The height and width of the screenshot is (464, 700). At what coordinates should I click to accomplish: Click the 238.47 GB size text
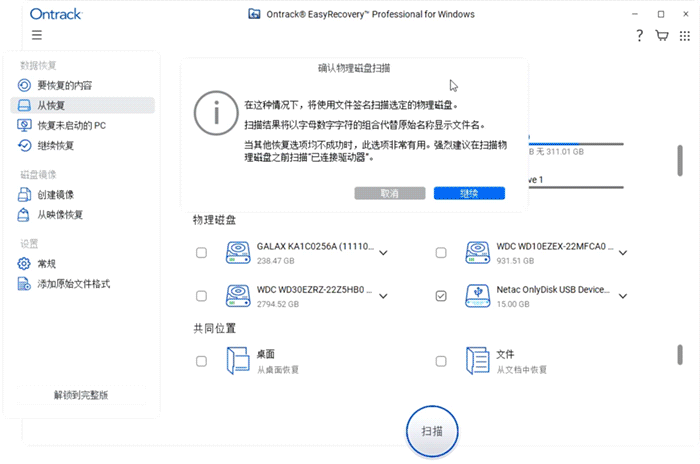(x=275, y=261)
